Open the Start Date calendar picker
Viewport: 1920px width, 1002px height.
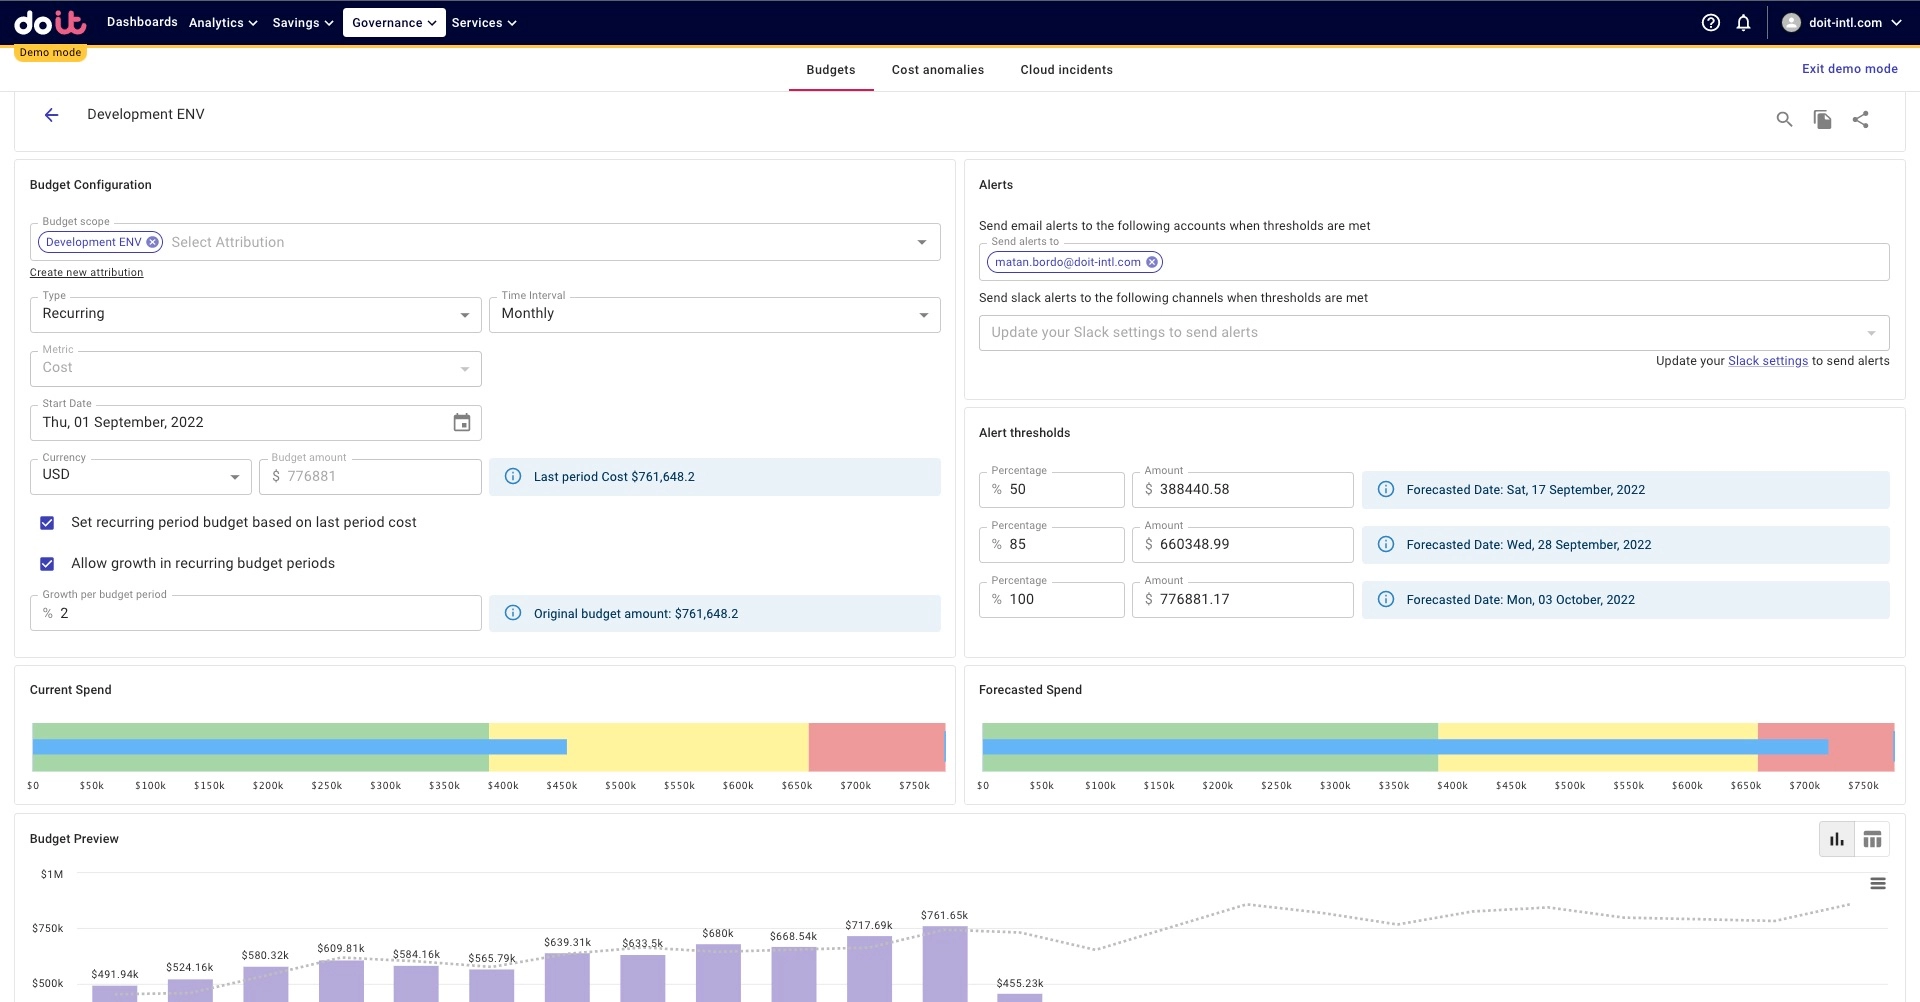tap(462, 423)
